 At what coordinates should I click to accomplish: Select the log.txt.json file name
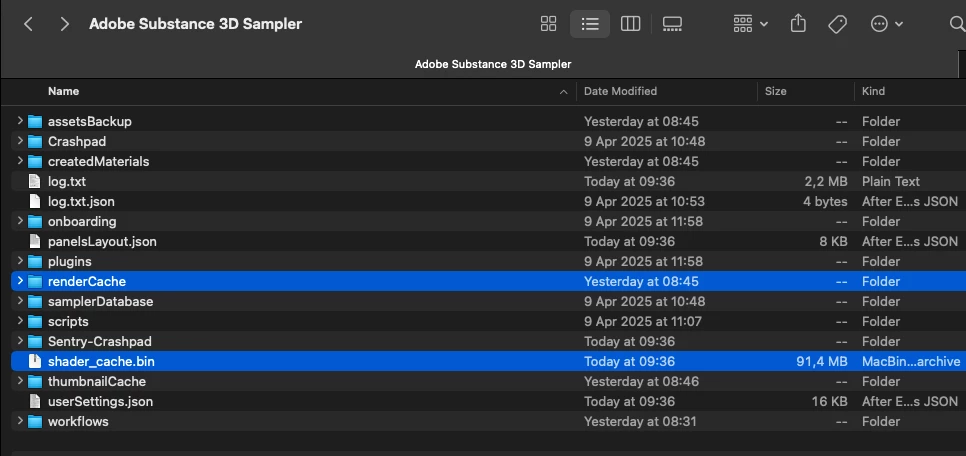(x=81, y=202)
